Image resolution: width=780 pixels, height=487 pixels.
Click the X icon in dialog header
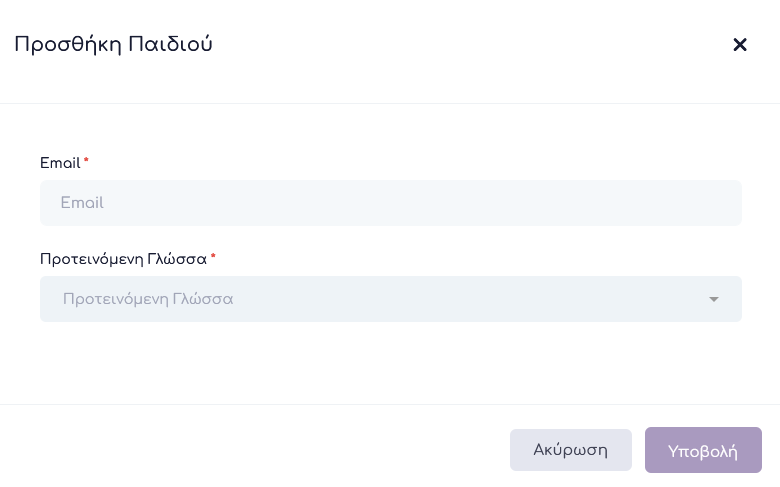(x=740, y=45)
